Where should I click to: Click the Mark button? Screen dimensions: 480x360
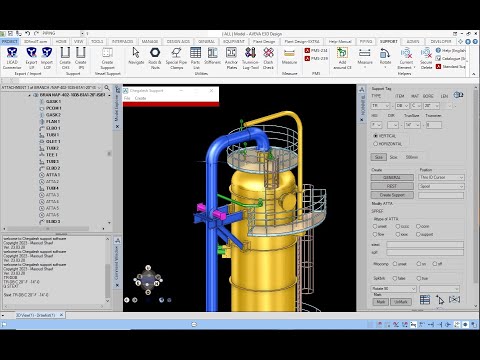[x=380, y=302]
